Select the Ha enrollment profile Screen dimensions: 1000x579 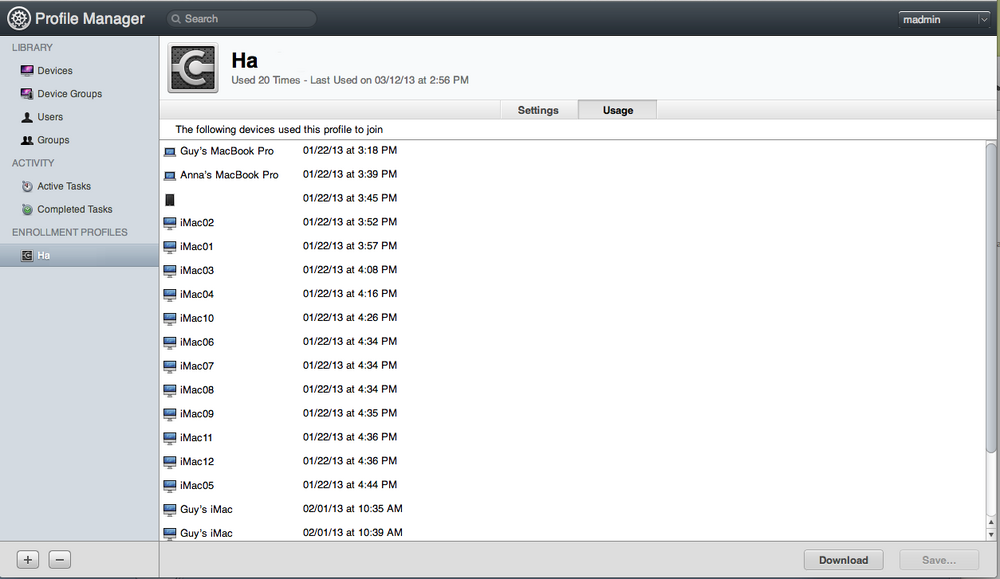(79, 256)
